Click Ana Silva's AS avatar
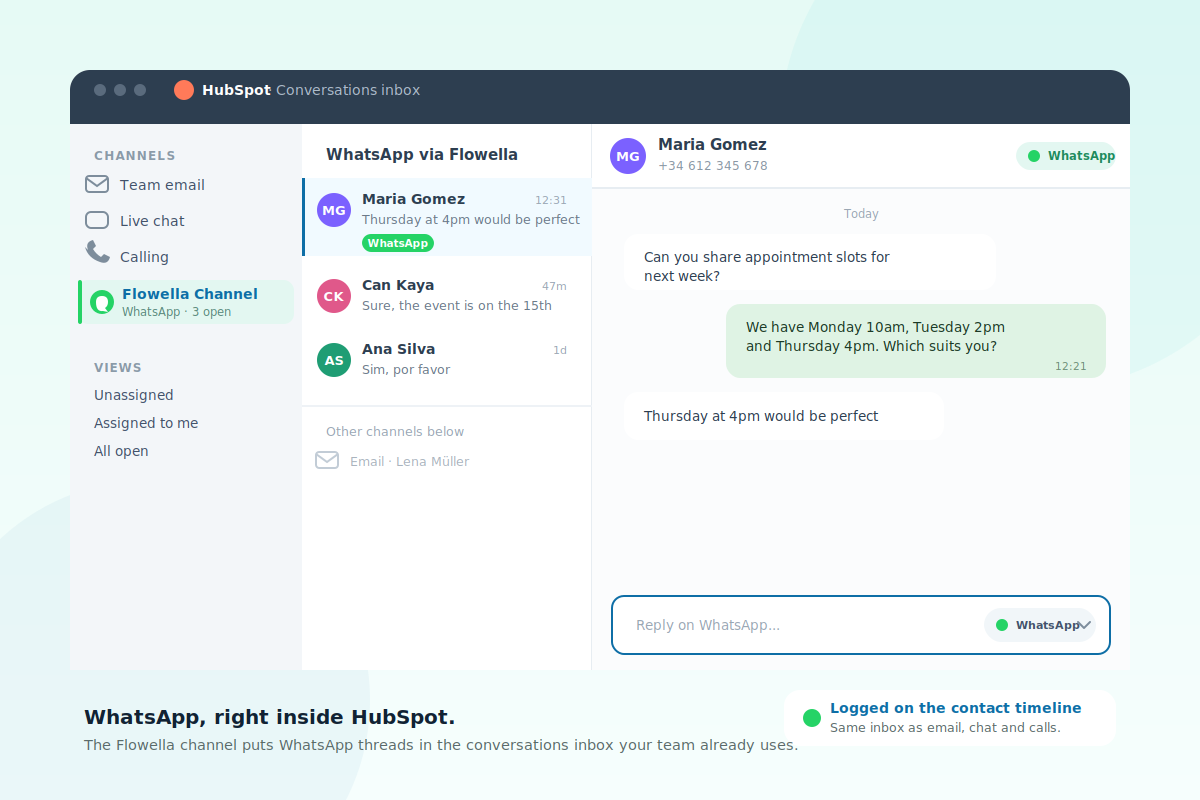This screenshot has width=1200, height=800. click(x=334, y=360)
